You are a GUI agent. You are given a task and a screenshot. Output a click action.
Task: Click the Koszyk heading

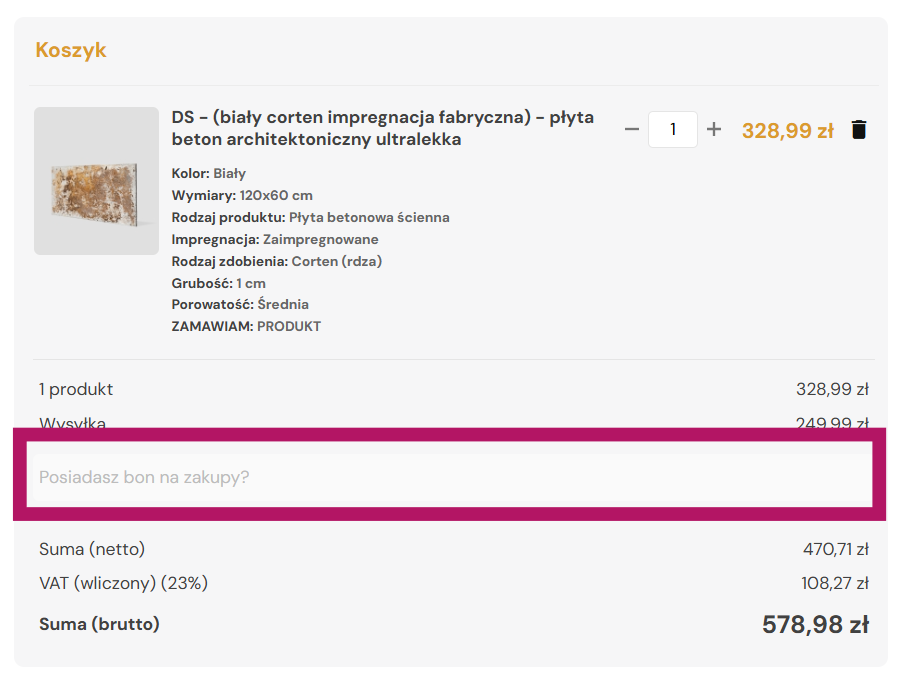point(71,50)
